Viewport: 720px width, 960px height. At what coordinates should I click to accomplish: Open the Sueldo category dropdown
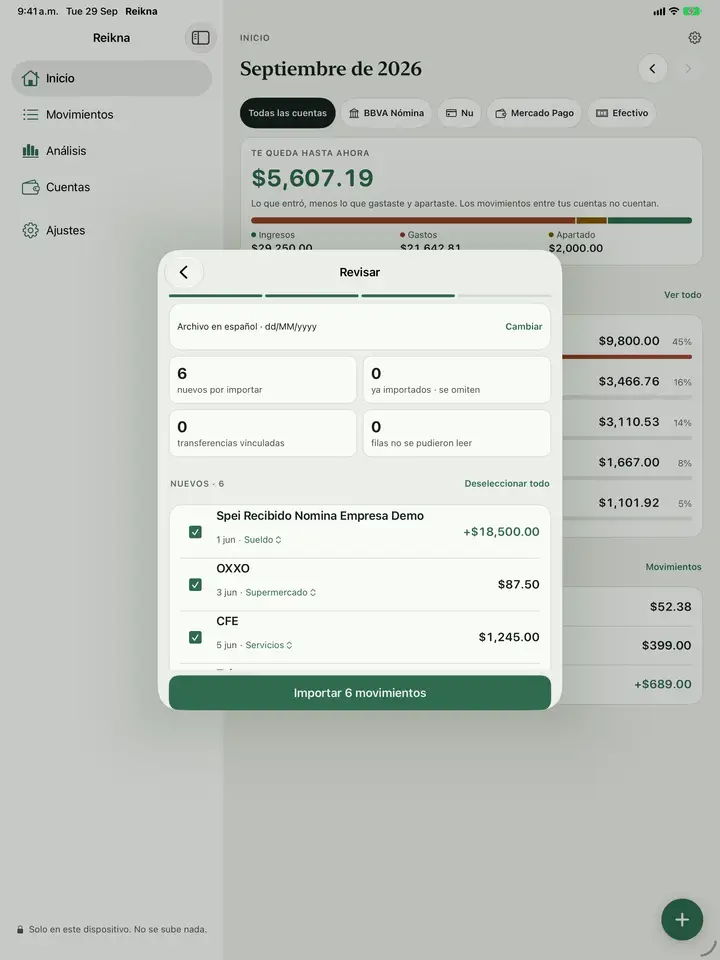tap(263, 540)
